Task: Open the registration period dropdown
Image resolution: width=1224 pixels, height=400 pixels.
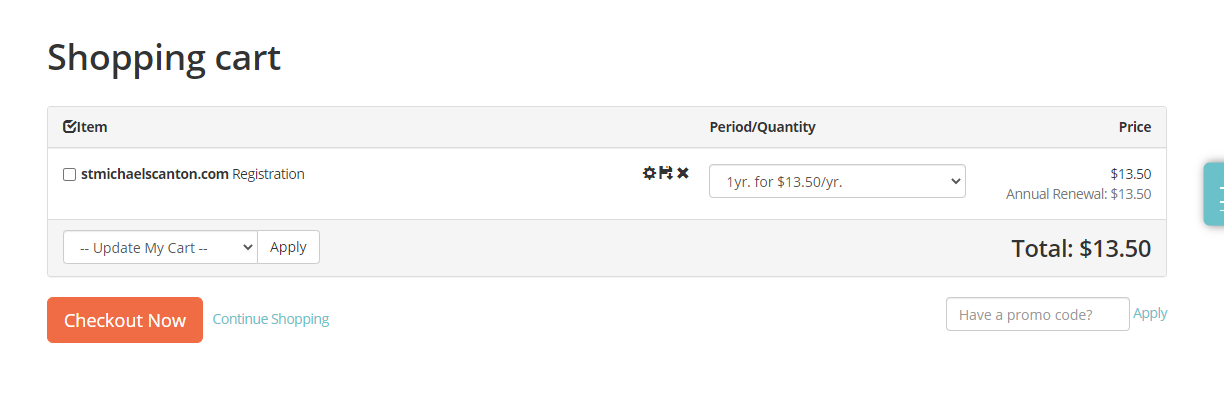Action: coord(837,181)
